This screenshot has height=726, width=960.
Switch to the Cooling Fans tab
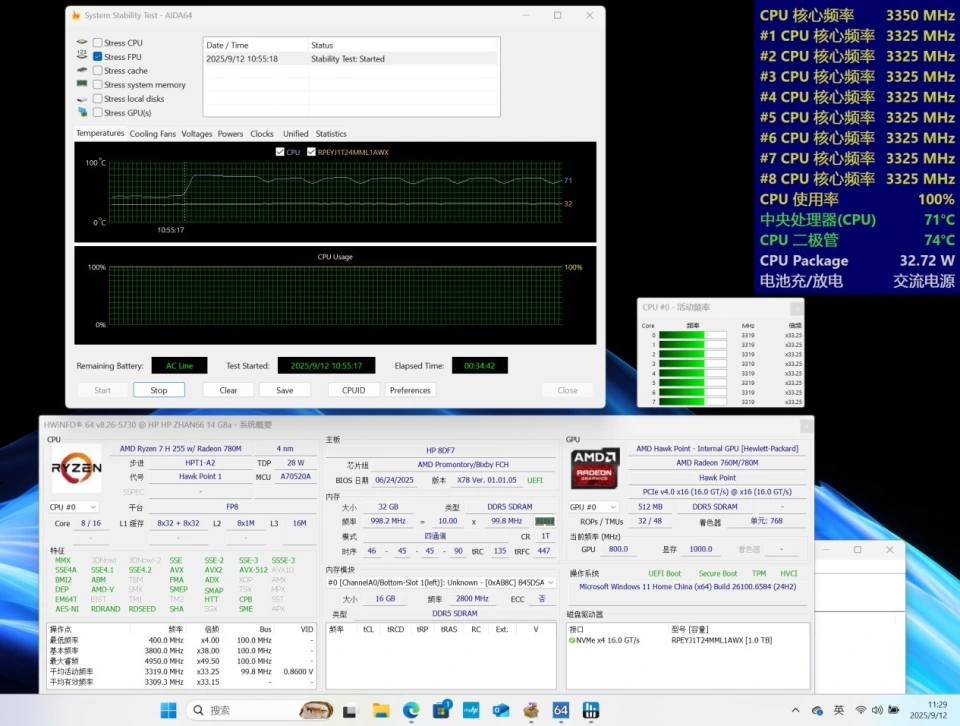click(152, 134)
